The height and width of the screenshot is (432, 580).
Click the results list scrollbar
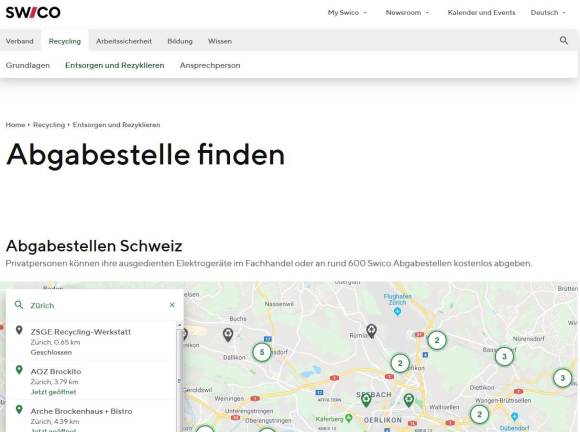pos(180,380)
